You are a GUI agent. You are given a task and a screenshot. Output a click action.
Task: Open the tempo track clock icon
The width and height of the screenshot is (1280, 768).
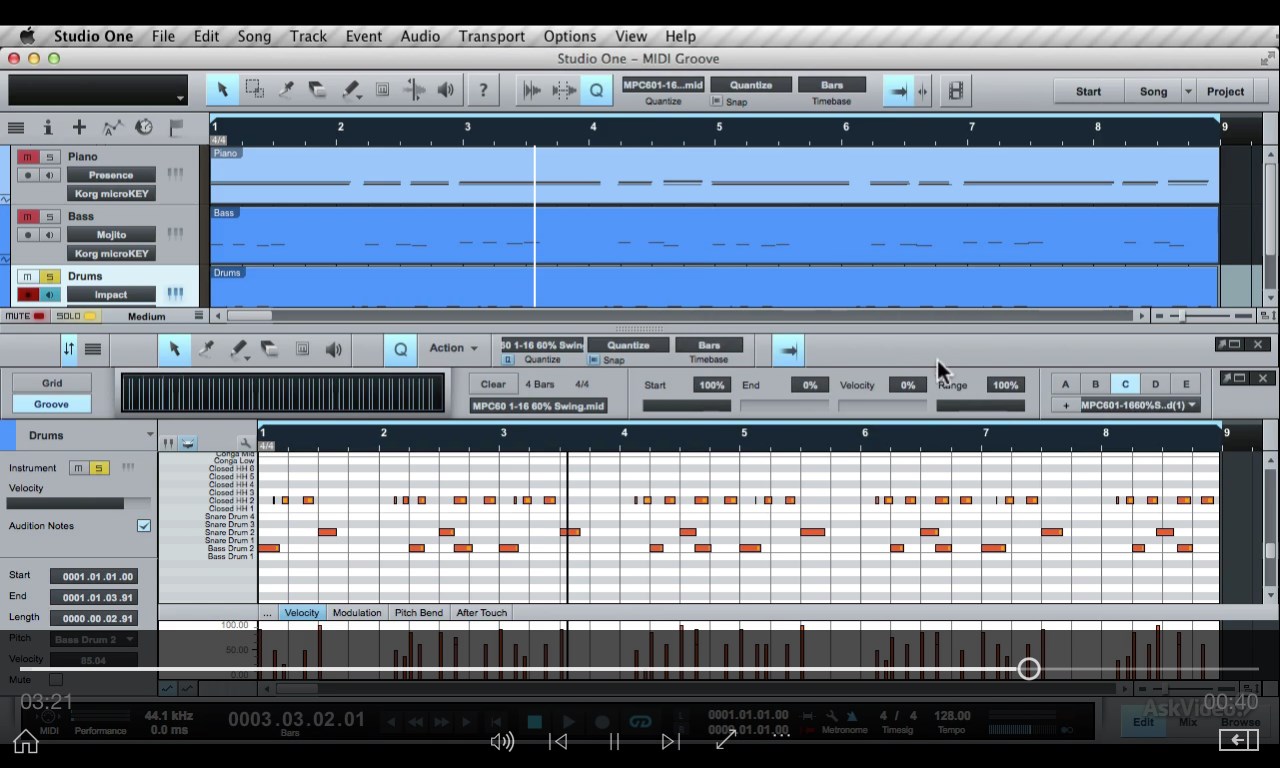pos(144,127)
